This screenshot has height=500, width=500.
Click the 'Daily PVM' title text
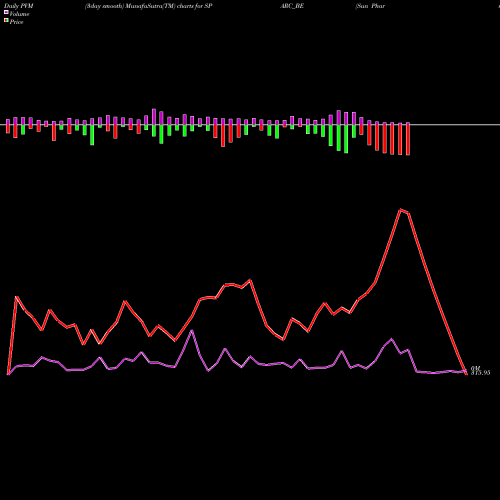tap(19, 6)
